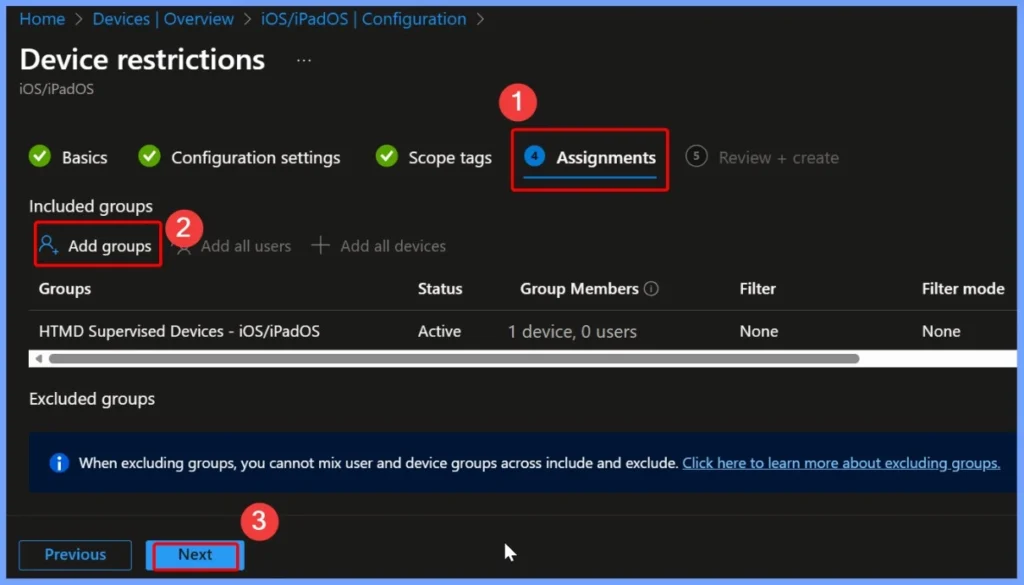Select the Basics step
Image resolution: width=1024 pixels, height=585 pixels.
[83, 157]
